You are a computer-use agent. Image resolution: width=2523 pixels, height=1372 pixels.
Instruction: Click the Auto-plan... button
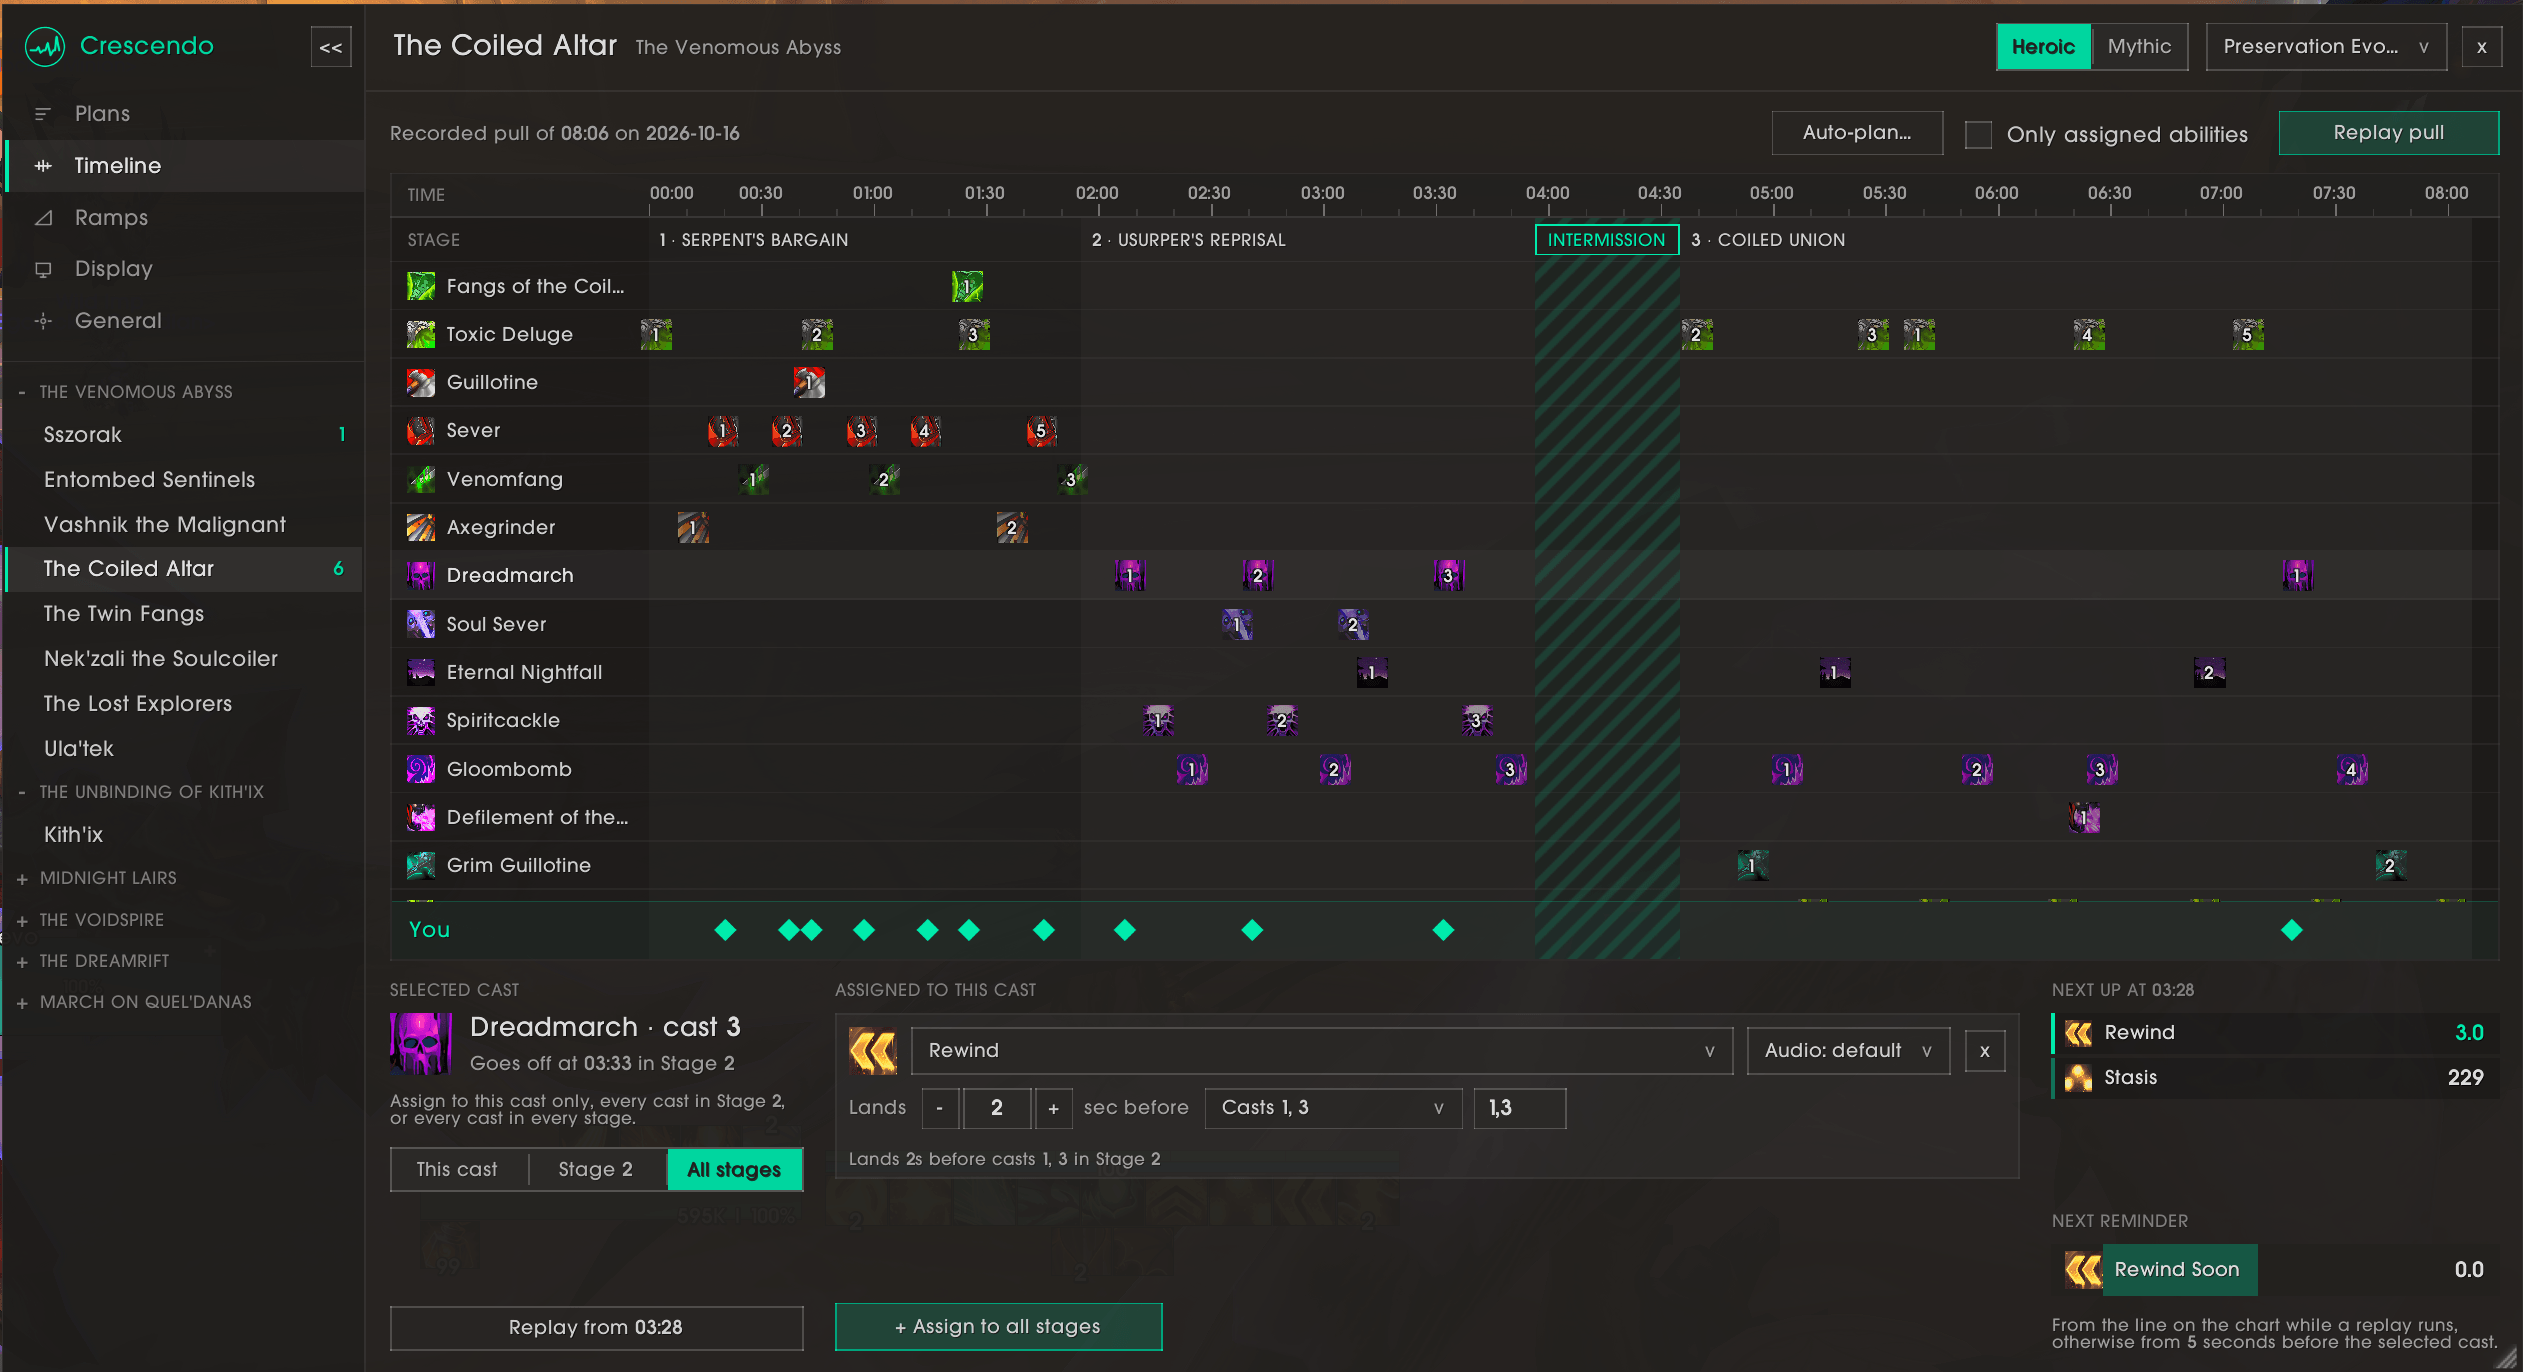click(1857, 133)
